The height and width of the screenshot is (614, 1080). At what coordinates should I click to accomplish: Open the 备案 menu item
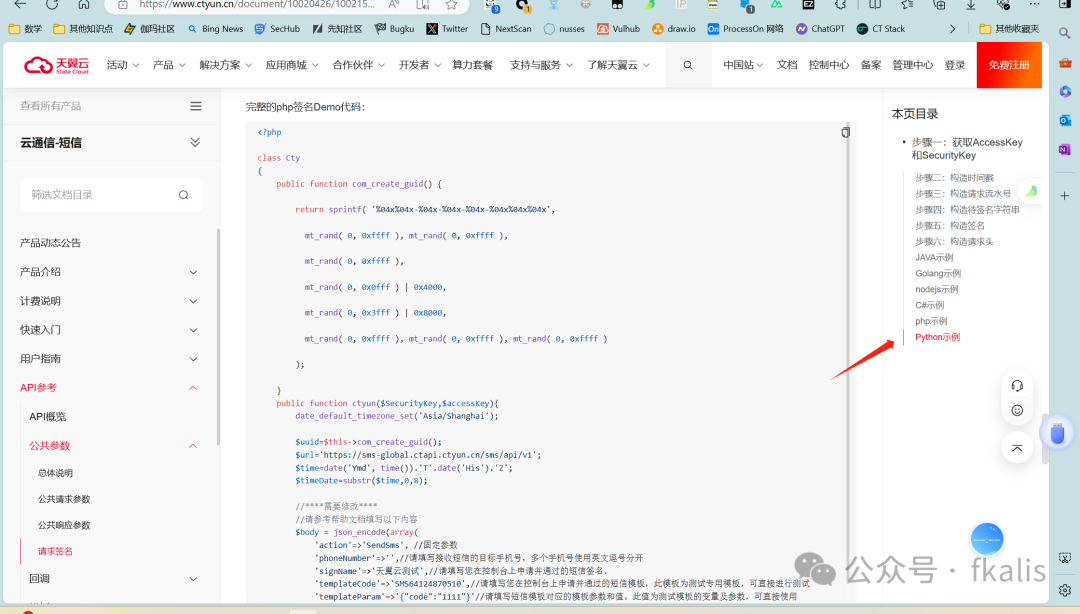pyautogui.click(x=871, y=65)
